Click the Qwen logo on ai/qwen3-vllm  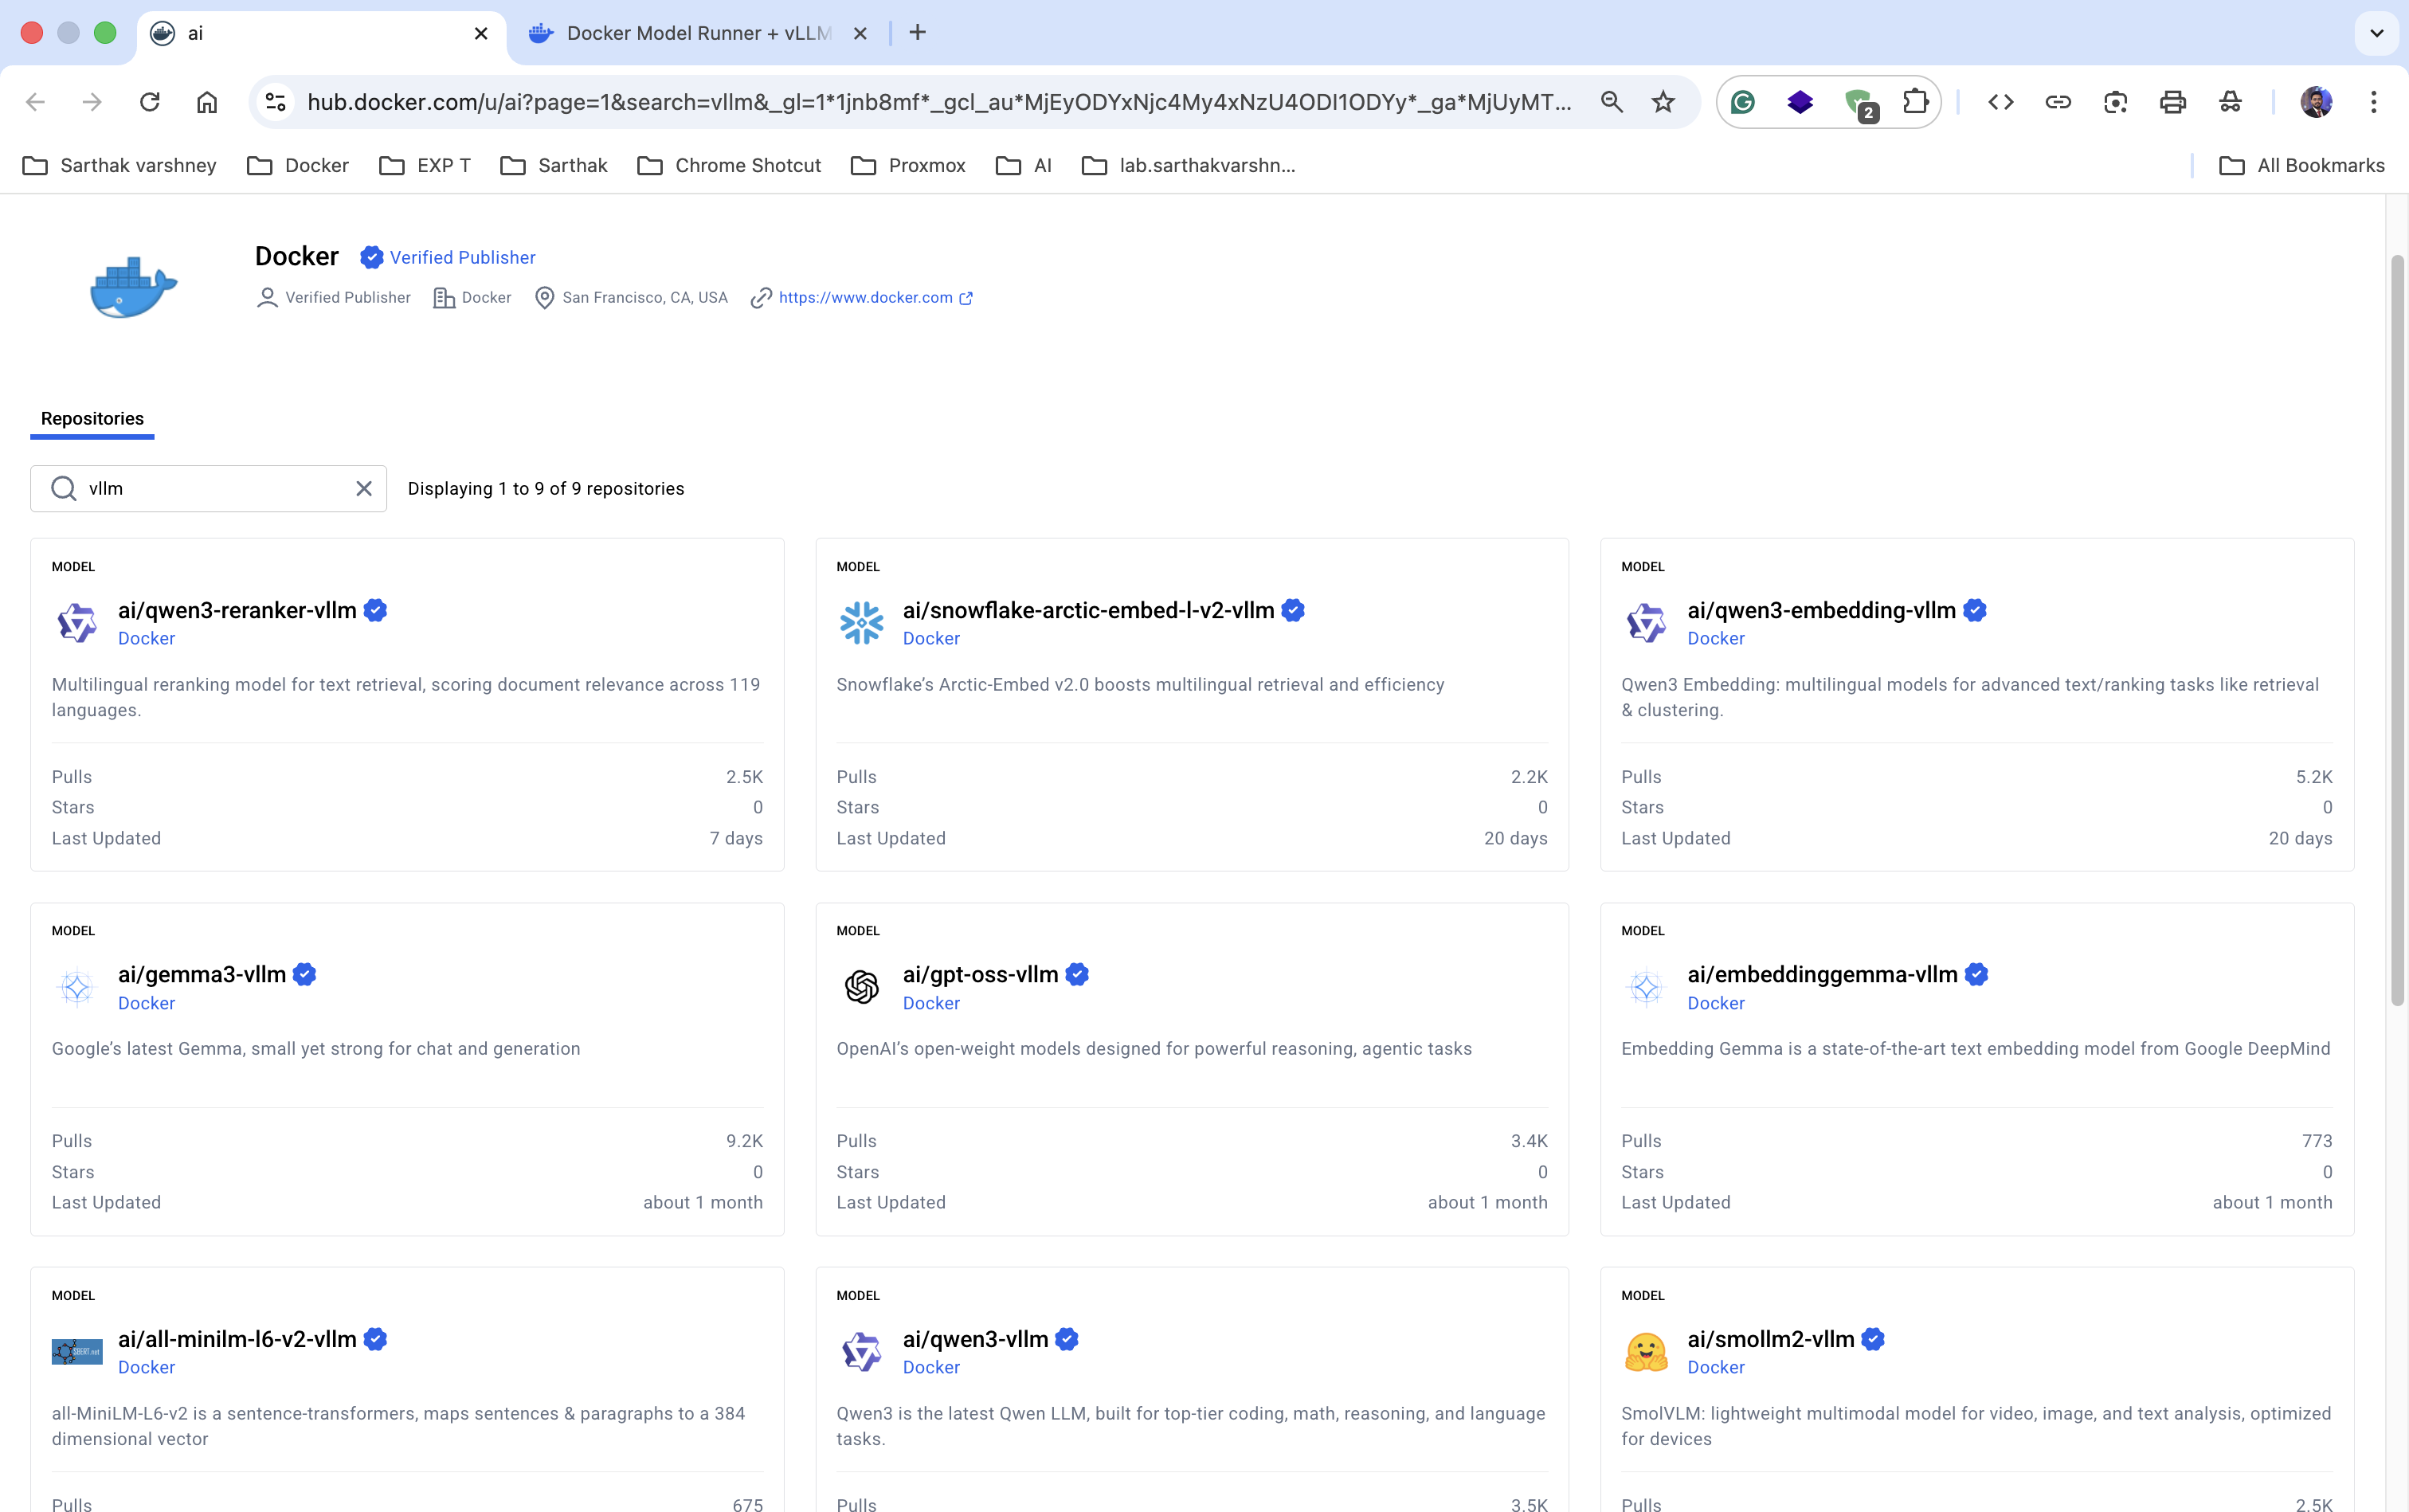(861, 1351)
